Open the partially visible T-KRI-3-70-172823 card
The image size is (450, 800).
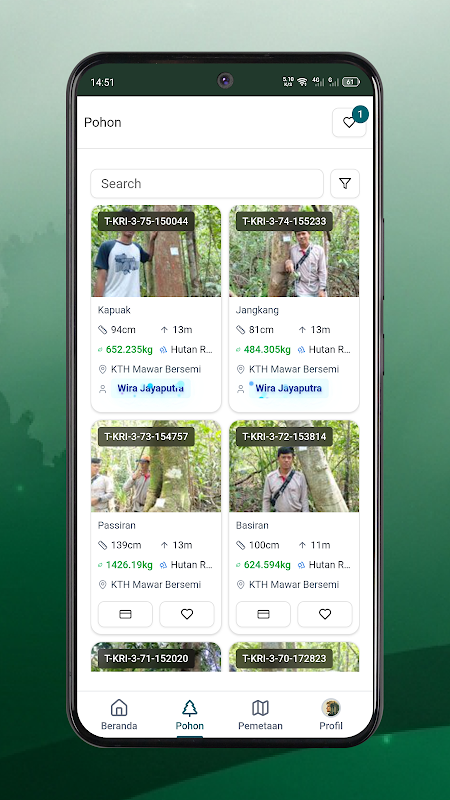pyautogui.click(x=294, y=657)
